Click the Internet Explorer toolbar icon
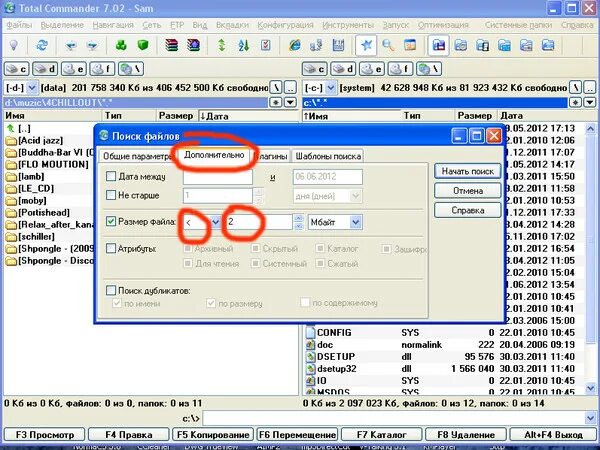Viewport: 600px width, 450px height. pos(294,45)
